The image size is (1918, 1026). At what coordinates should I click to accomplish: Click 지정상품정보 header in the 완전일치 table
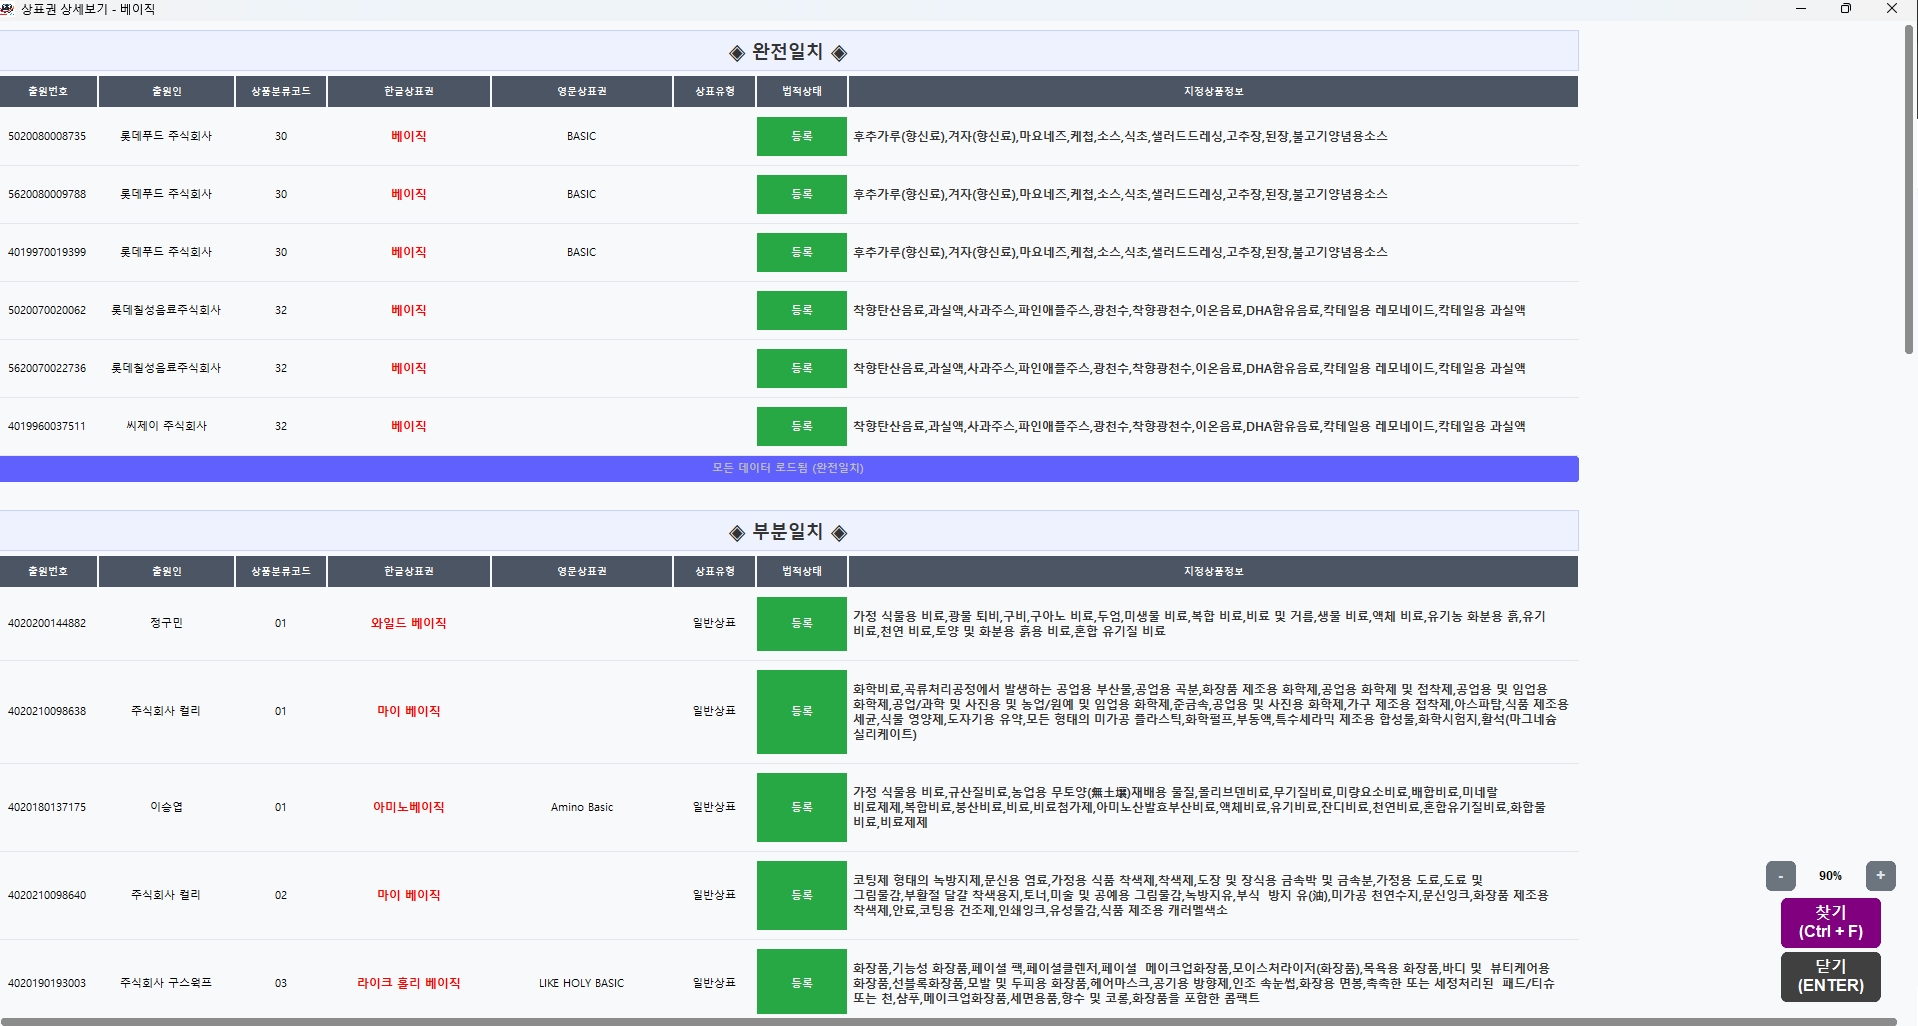[1212, 91]
